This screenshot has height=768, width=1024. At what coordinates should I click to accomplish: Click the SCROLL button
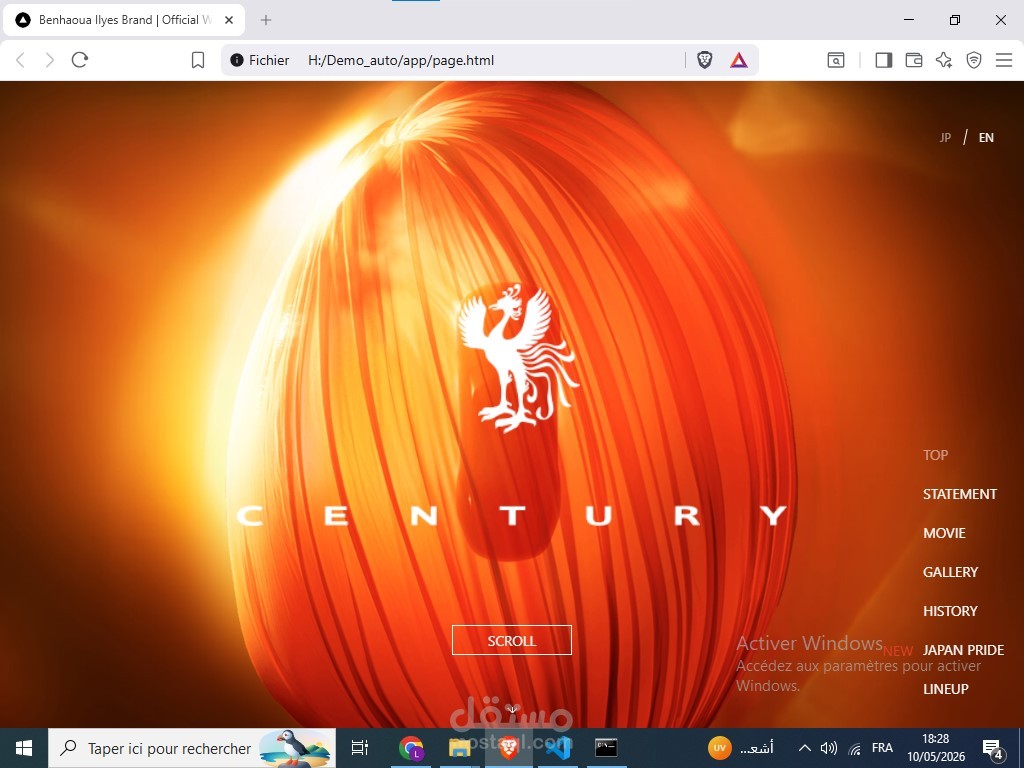(x=512, y=640)
